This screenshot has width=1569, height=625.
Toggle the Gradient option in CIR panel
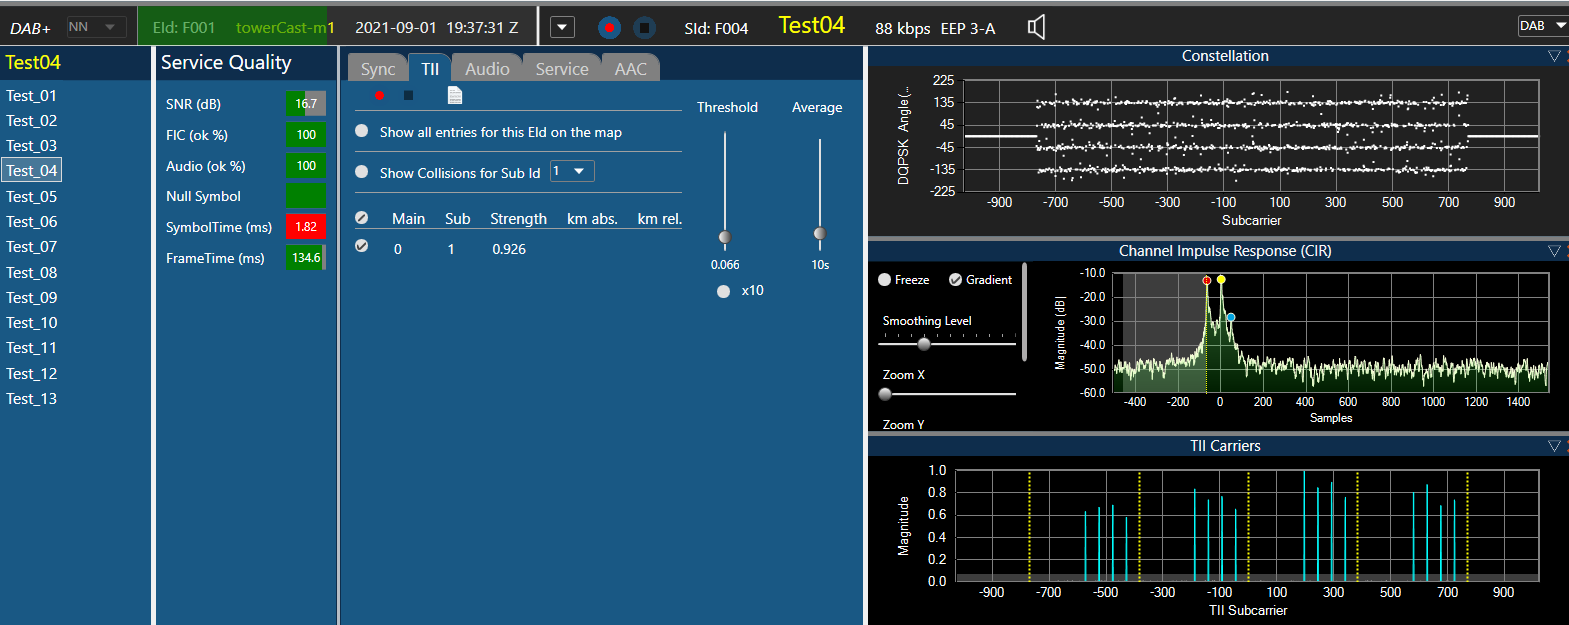956,280
